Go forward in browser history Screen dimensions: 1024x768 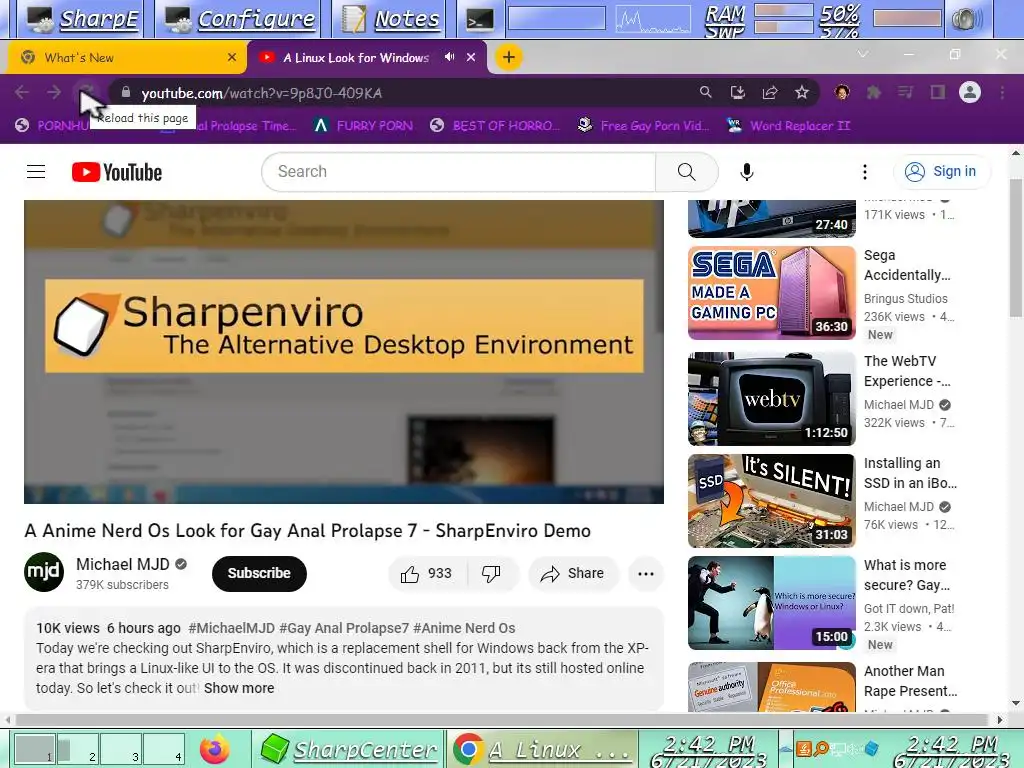click(54, 93)
